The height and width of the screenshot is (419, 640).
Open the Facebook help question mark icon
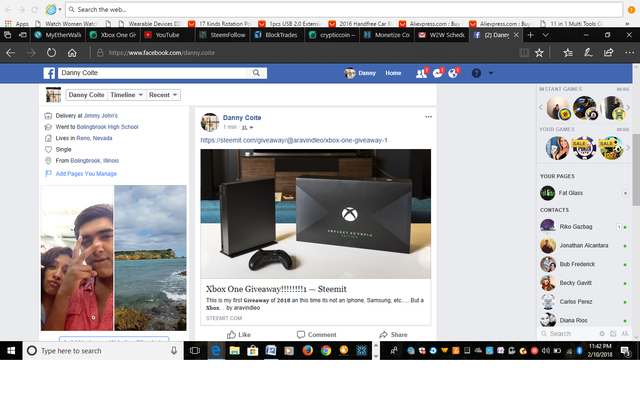pos(476,73)
